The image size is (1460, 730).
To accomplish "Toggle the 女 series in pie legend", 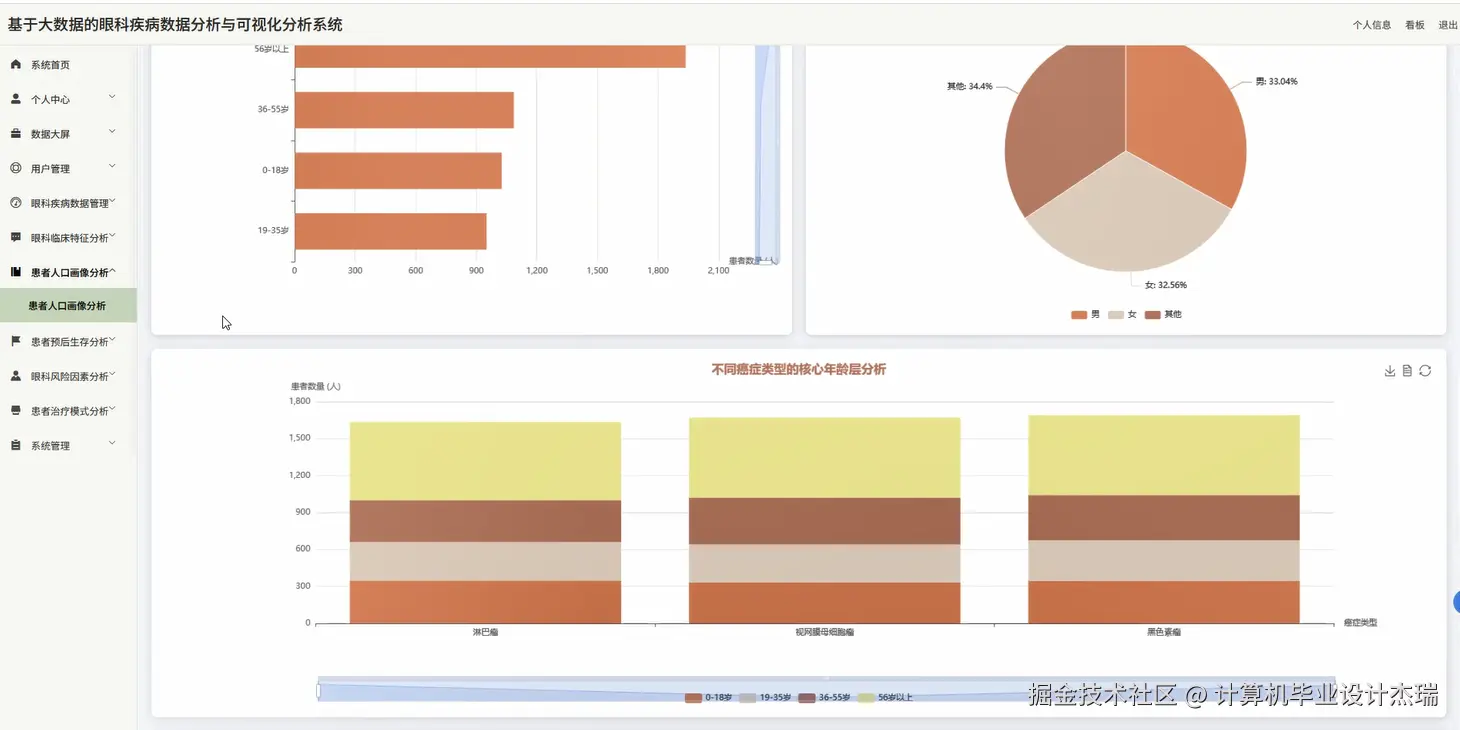I will [x=1122, y=315].
